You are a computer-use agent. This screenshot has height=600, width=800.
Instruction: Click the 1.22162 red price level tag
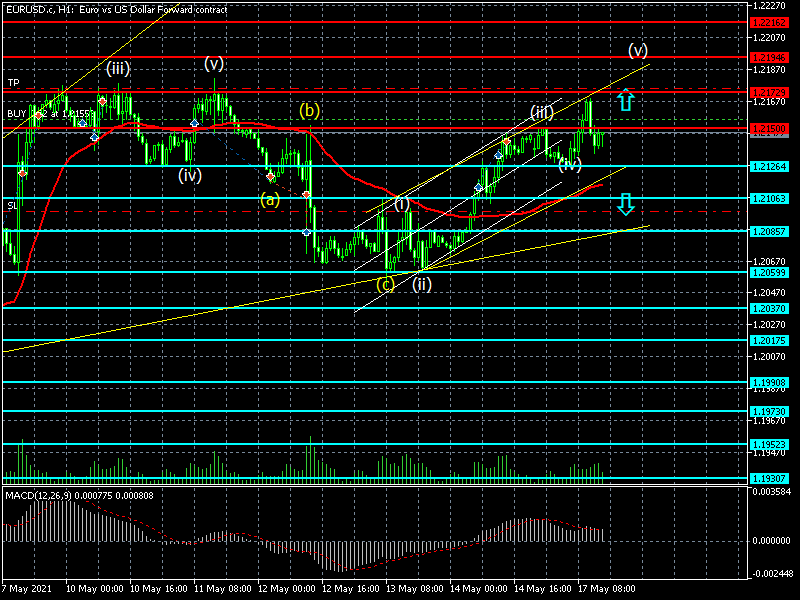pyautogui.click(x=769, y=22)
